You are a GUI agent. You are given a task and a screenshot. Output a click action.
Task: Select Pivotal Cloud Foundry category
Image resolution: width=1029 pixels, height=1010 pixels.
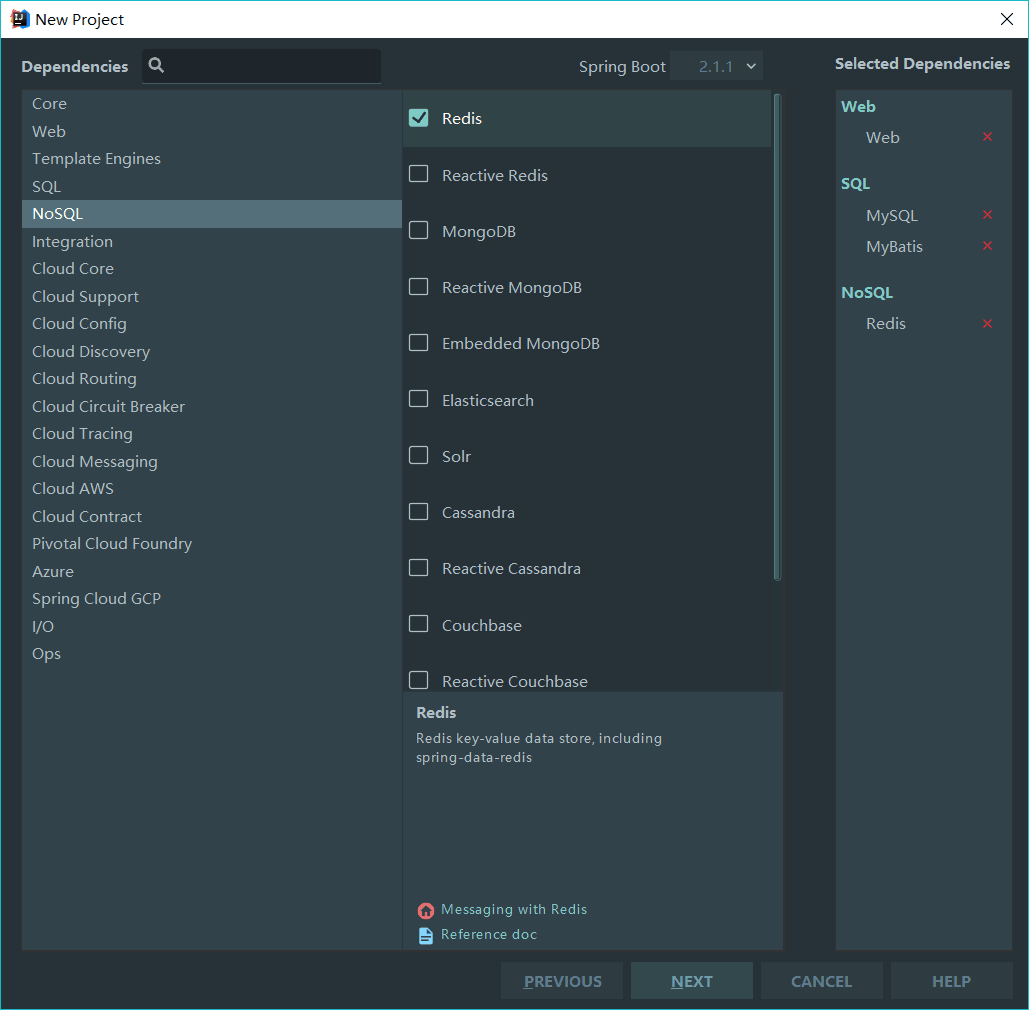pyautogui.click(x=211, y=543)
